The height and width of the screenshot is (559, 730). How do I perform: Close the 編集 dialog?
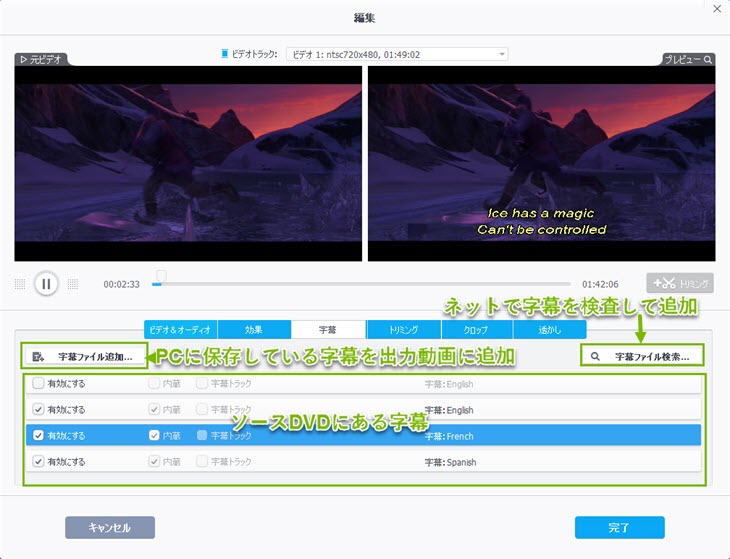click(x=717, y=9)
